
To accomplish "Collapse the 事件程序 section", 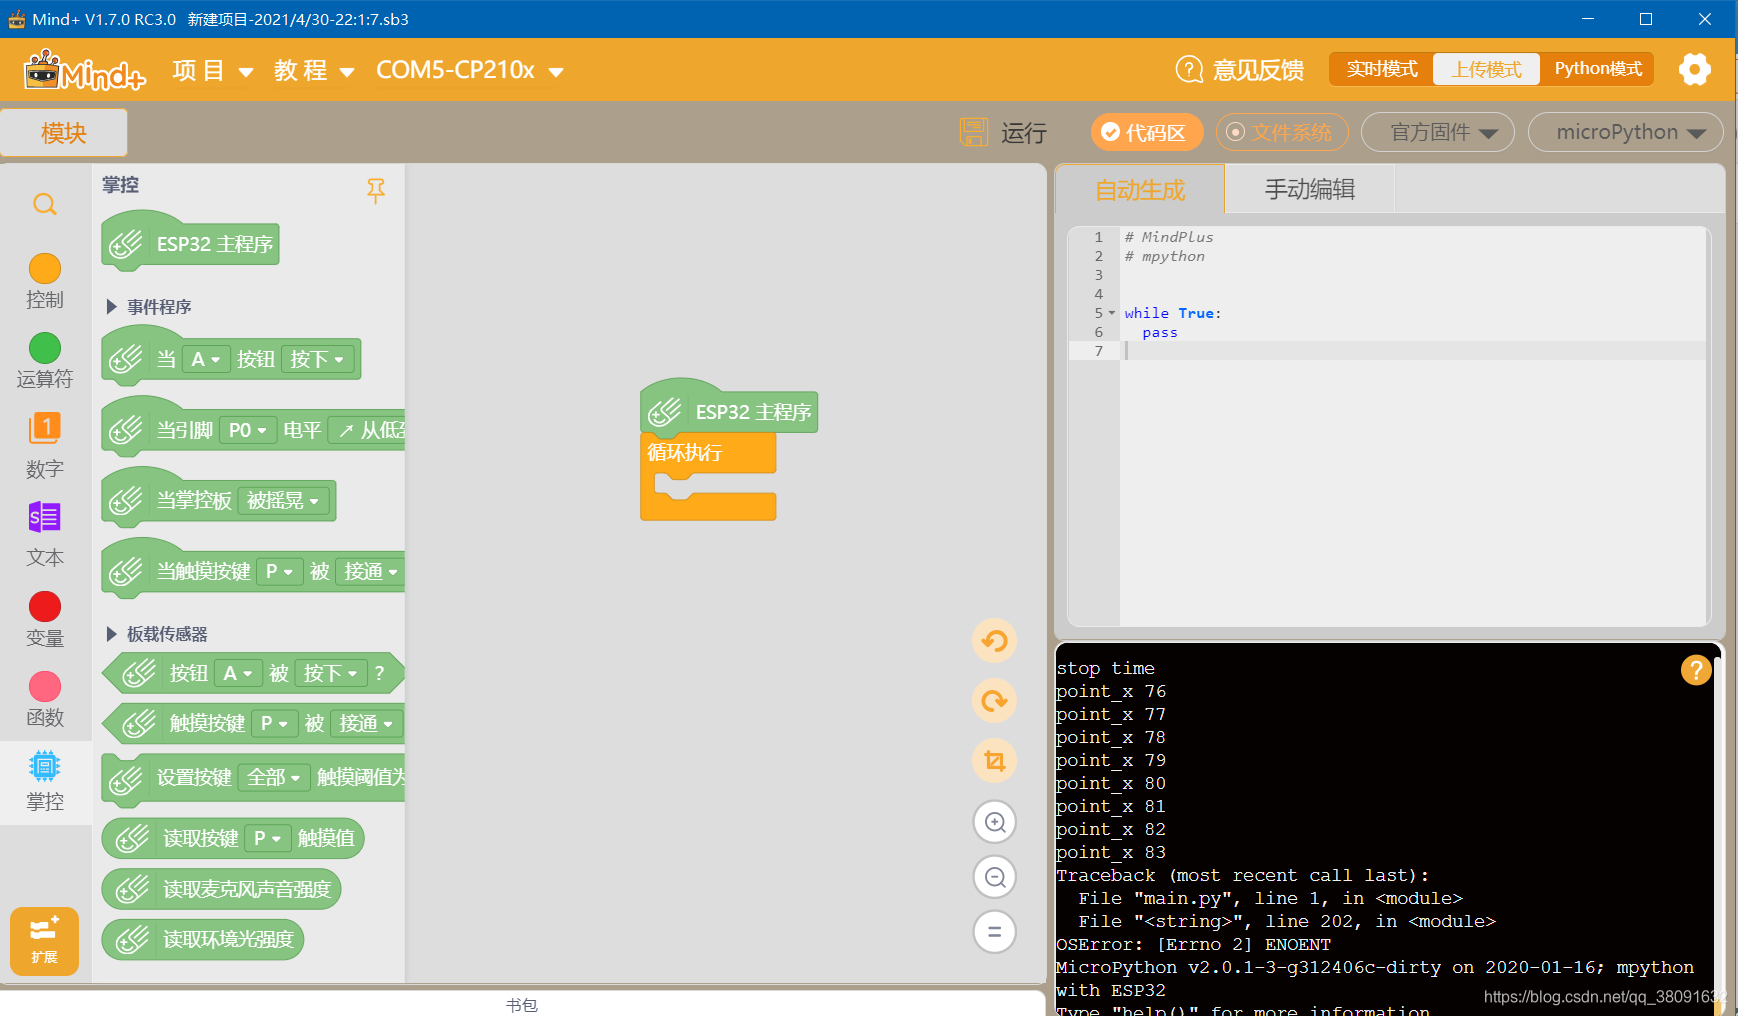I will (111, 307).
